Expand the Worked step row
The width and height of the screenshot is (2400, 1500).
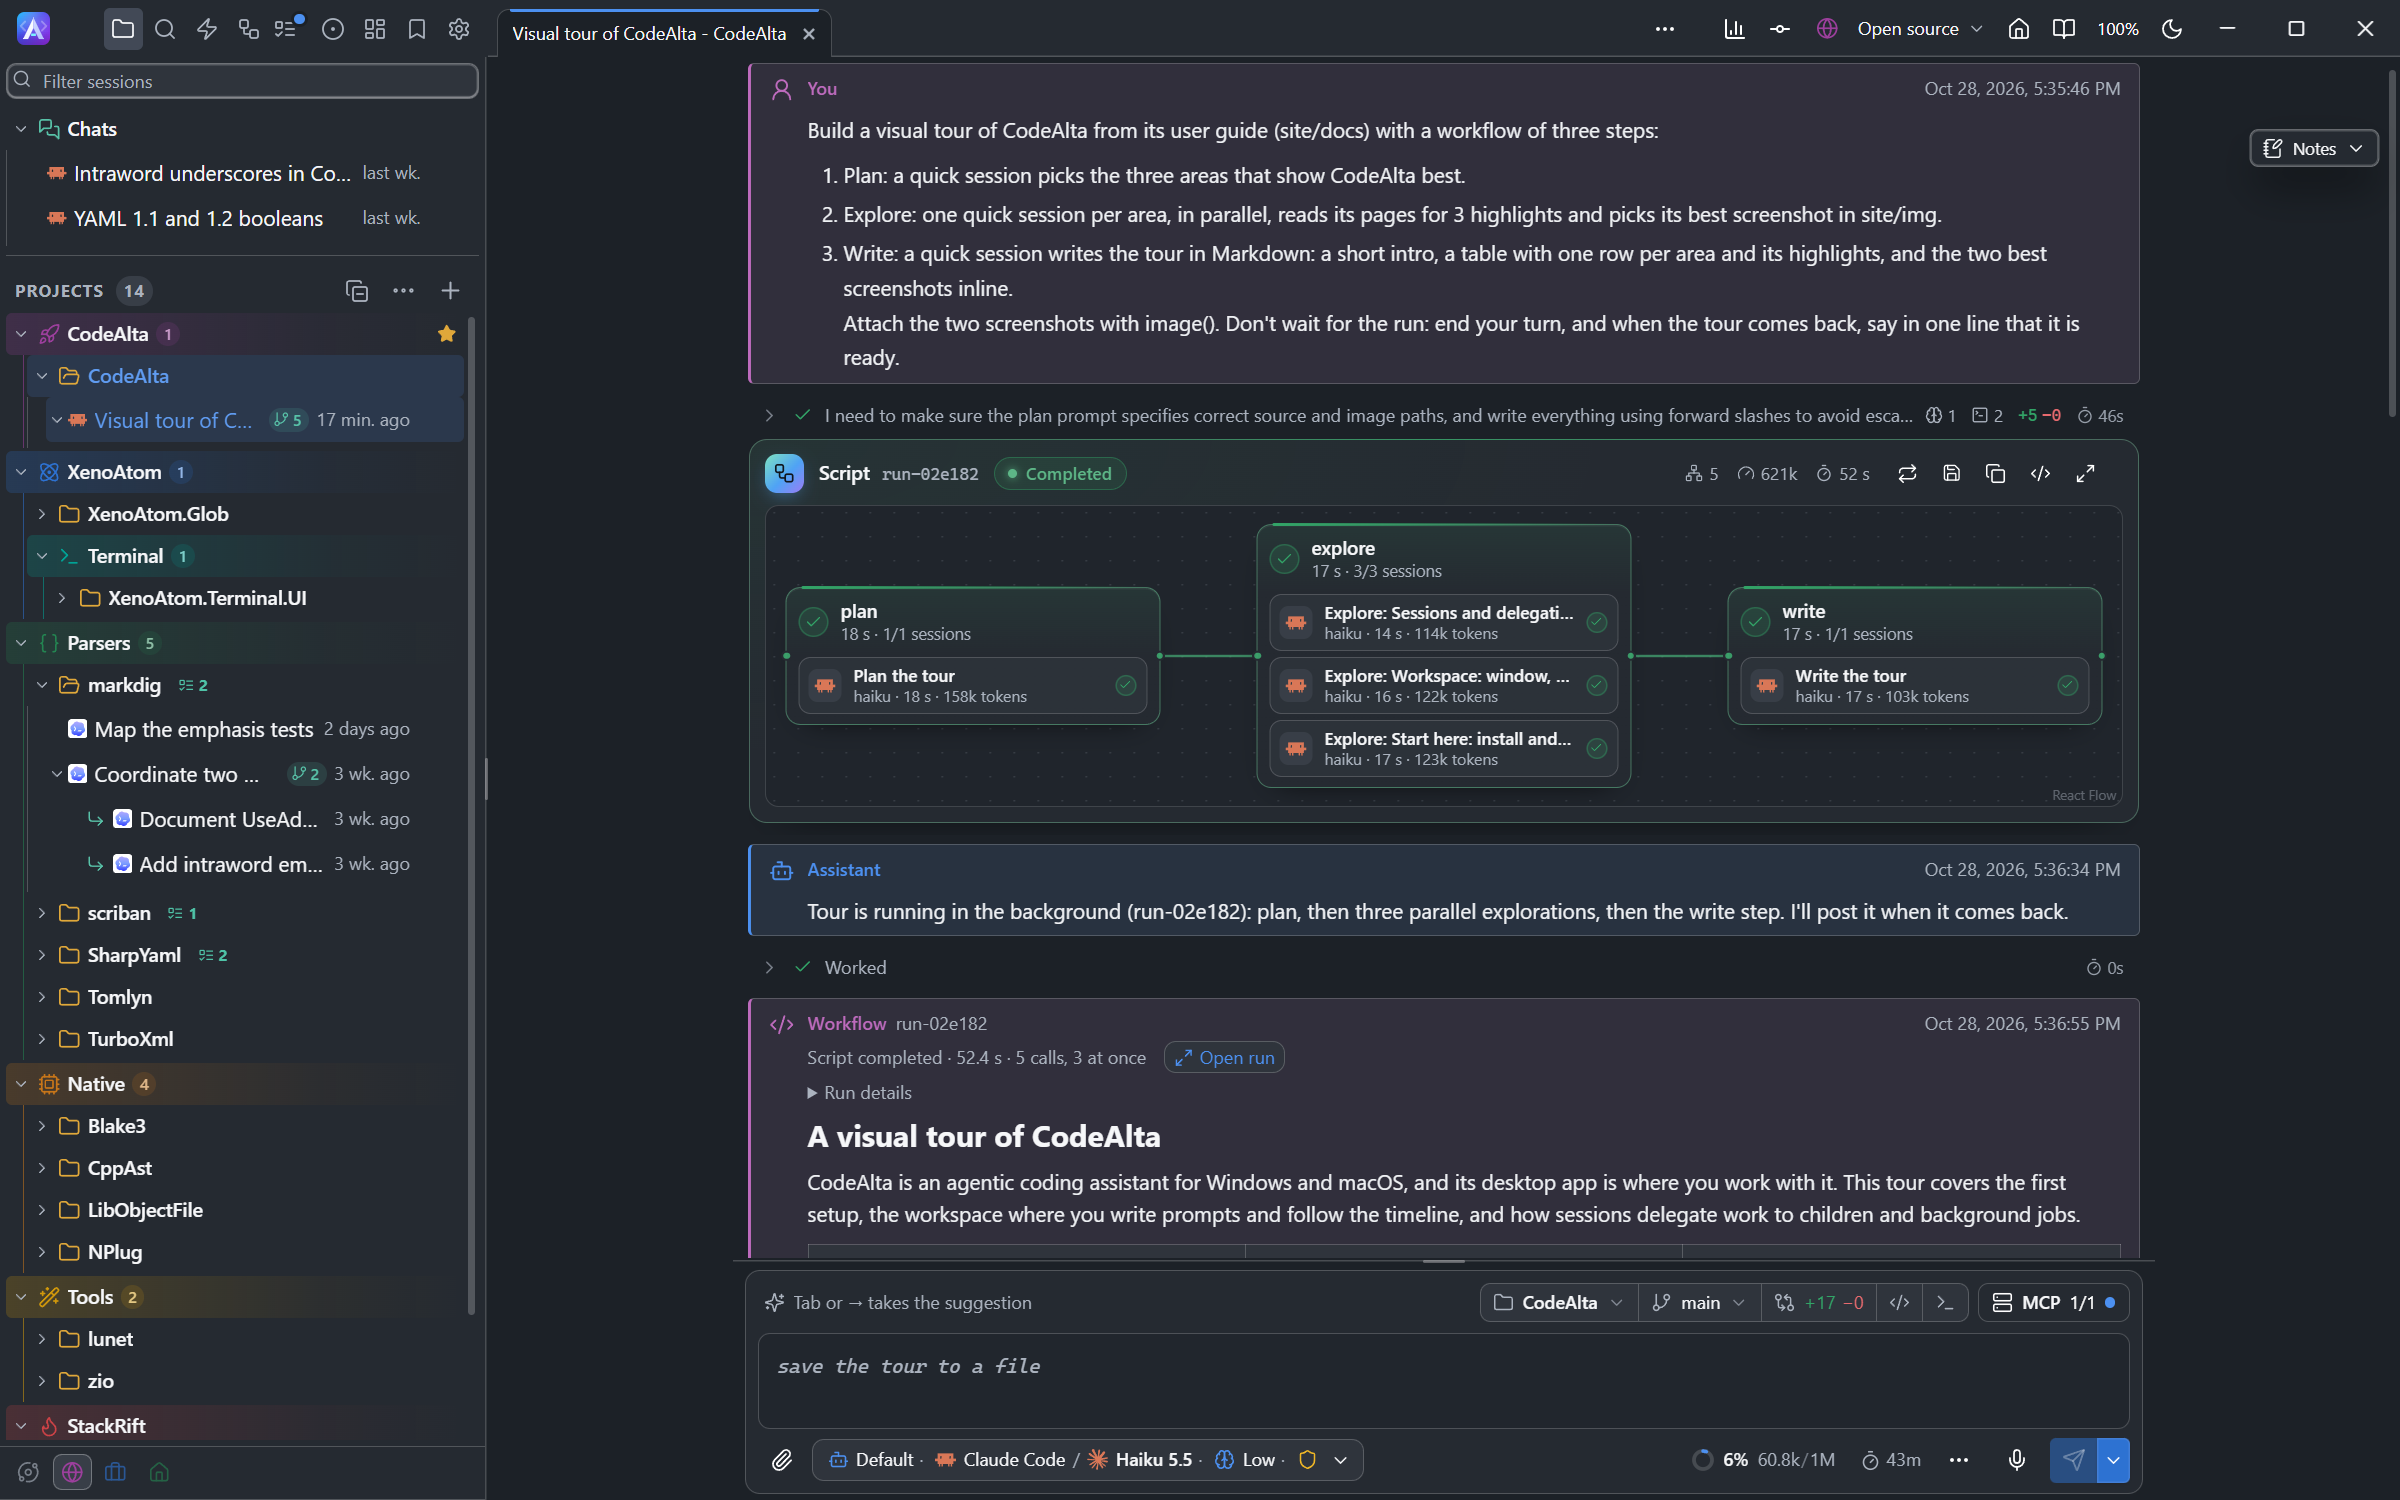point(769,967)
